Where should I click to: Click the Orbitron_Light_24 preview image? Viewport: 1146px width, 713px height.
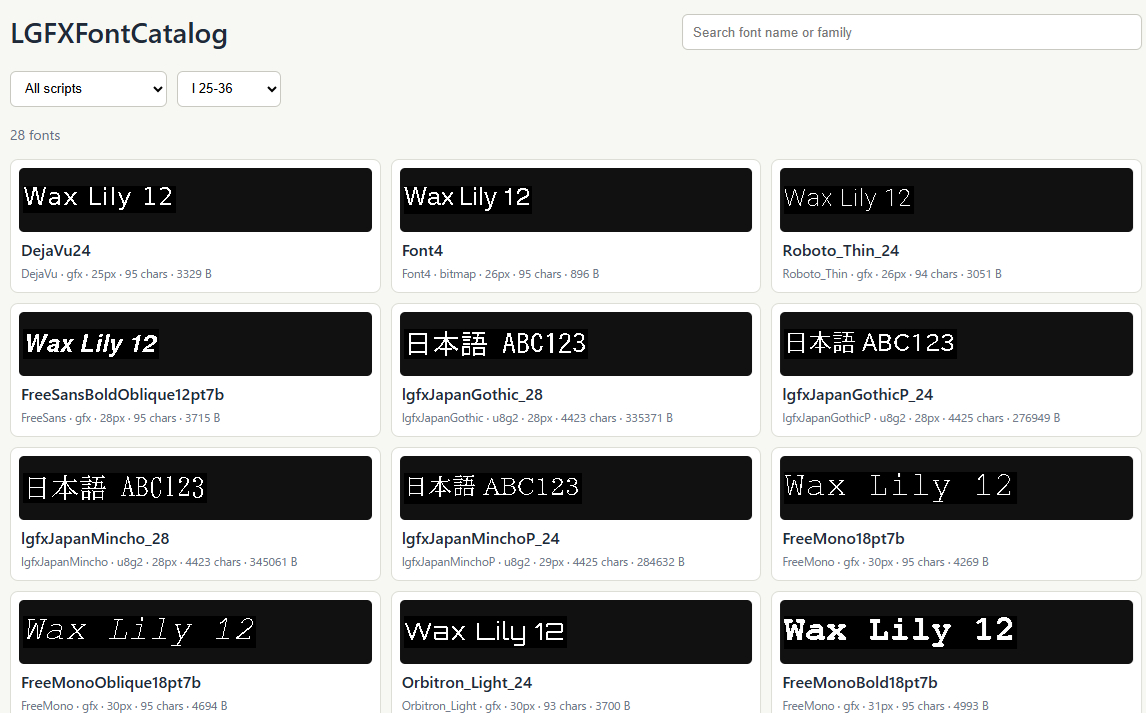576,632
